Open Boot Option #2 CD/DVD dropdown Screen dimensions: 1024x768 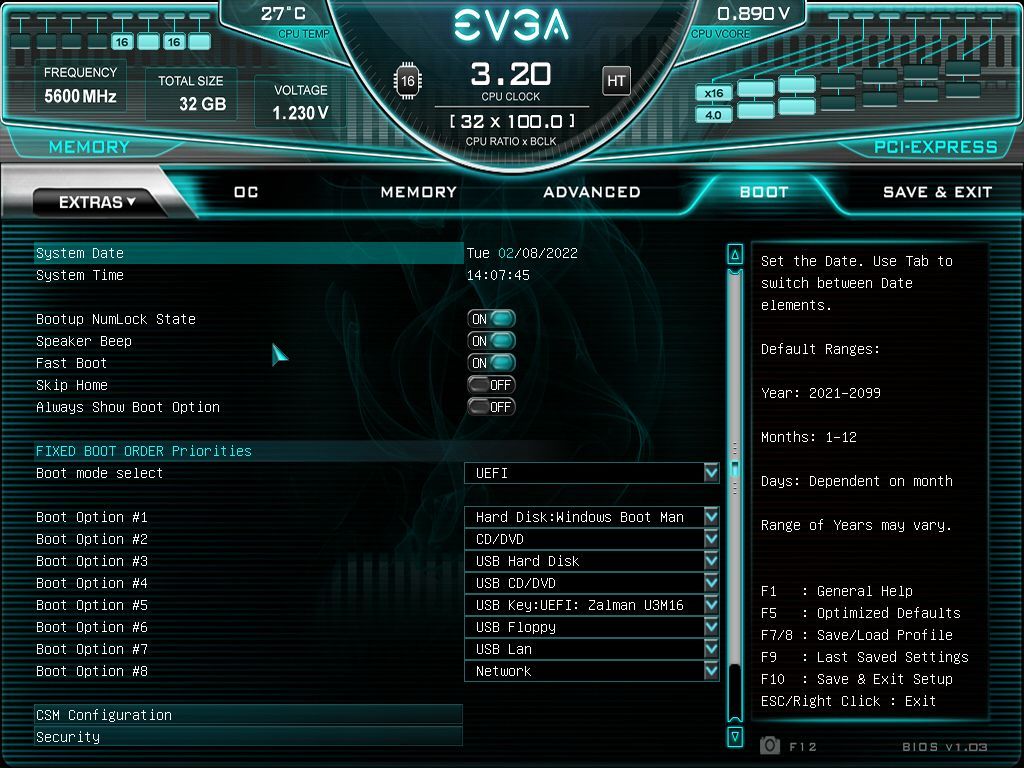592,539
